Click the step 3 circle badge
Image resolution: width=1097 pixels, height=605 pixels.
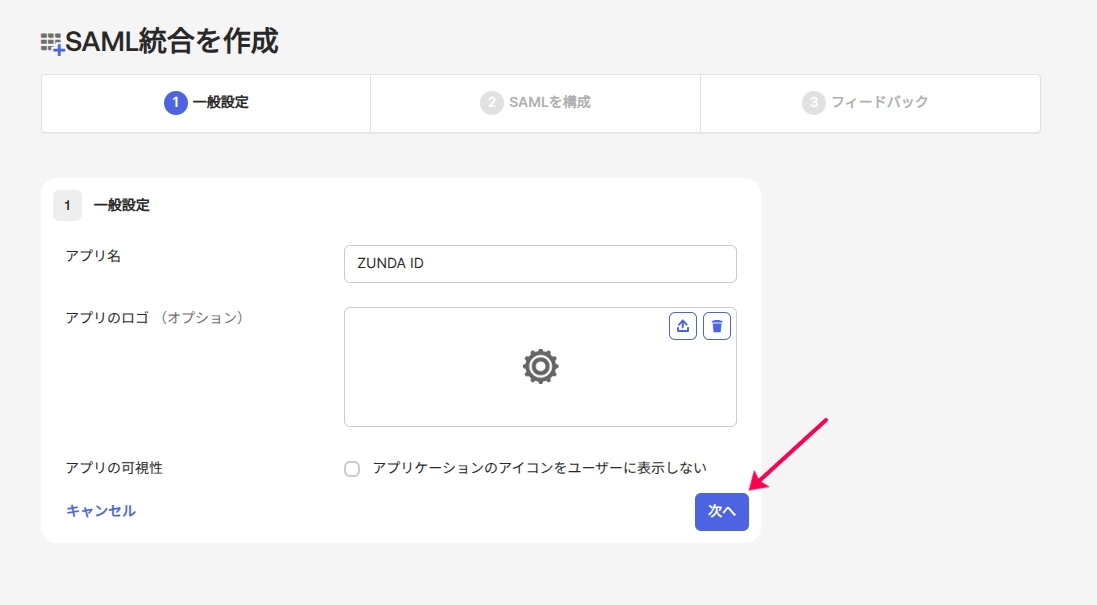814,103
